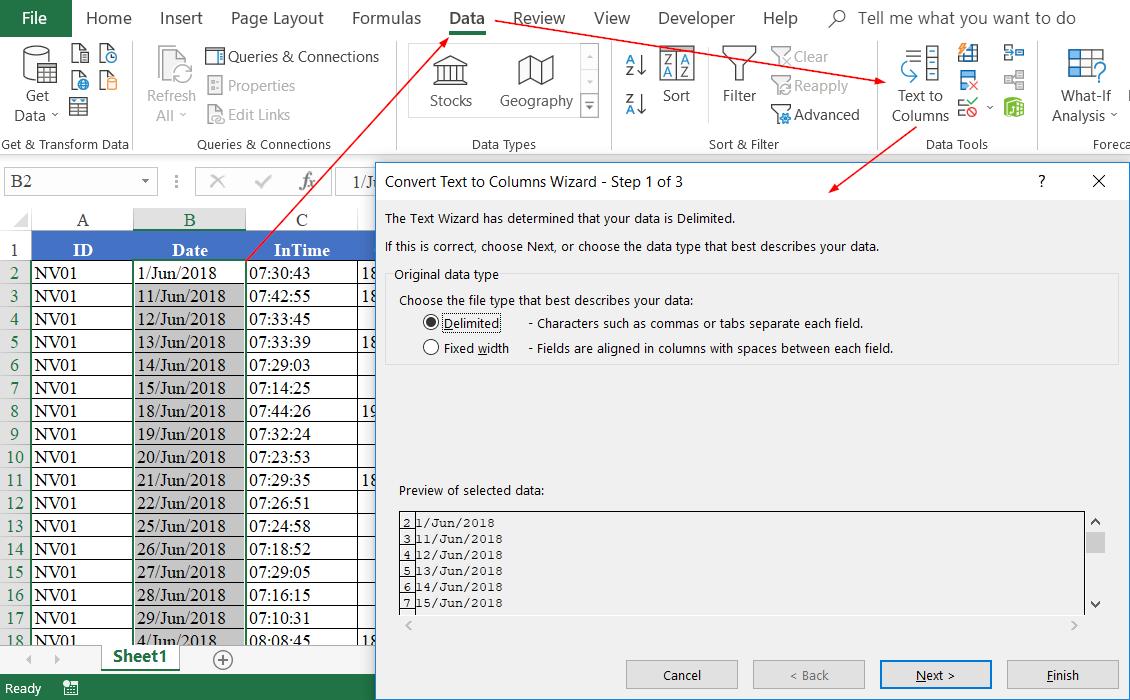Select the Sheet1 tab

click(140, 656)
